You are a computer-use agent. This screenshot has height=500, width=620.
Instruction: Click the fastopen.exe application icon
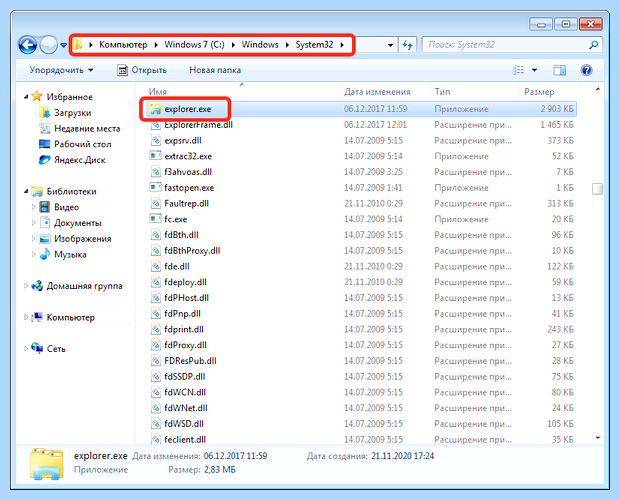[x=155, y=187]
